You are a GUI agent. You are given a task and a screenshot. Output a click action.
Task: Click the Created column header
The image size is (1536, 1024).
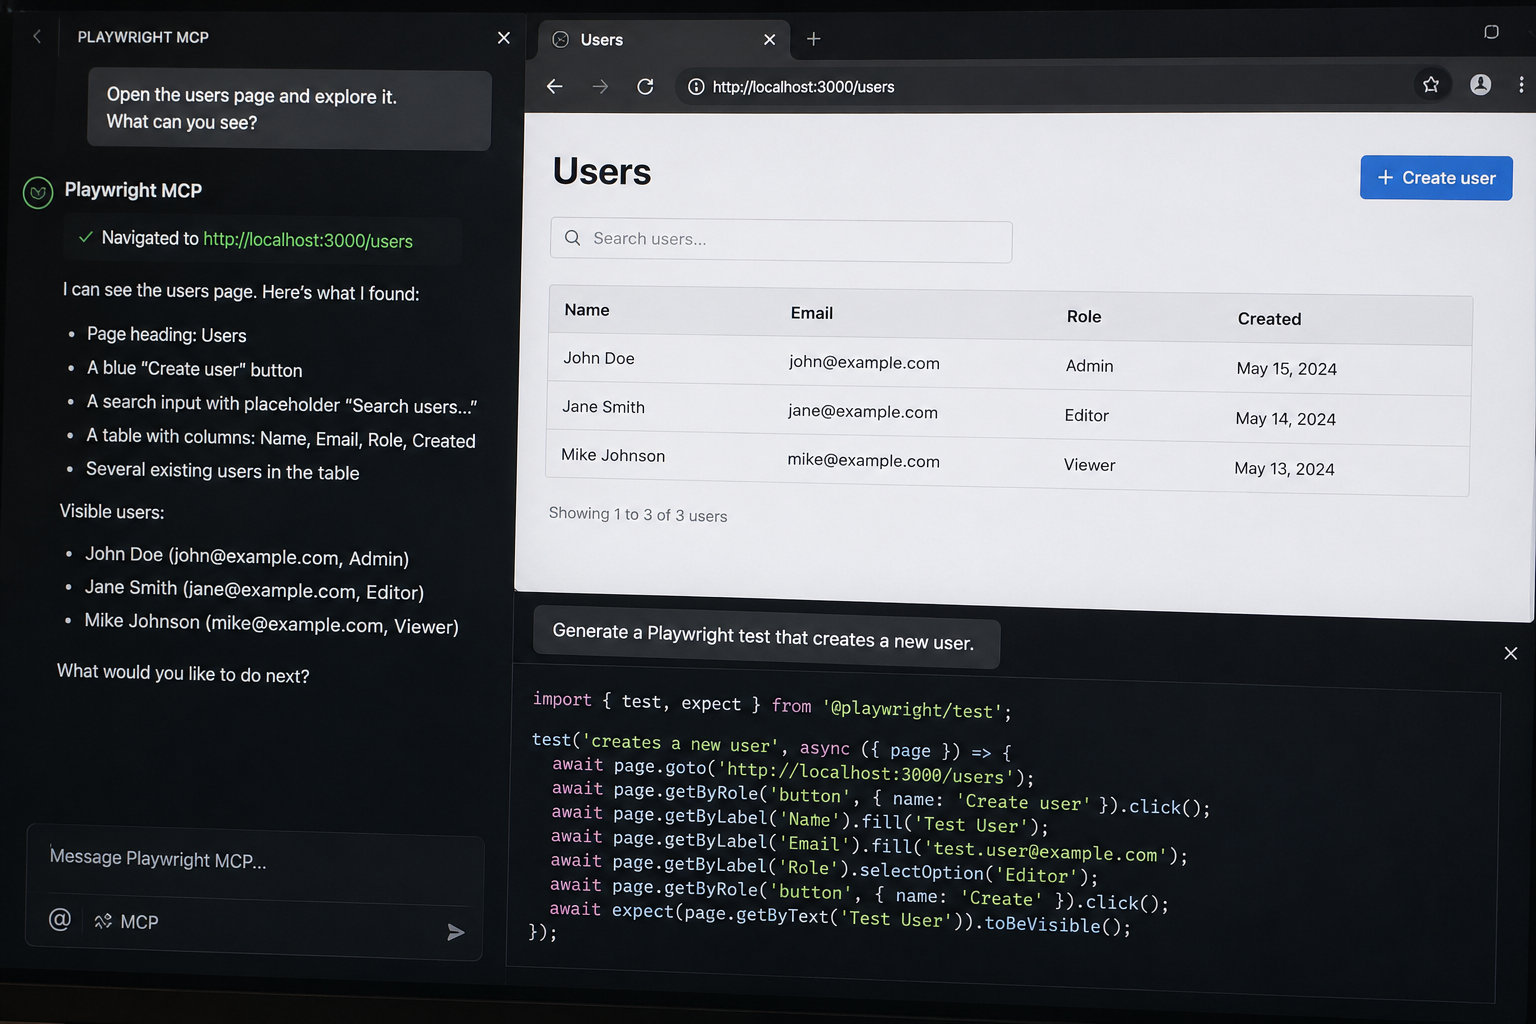tap(1270, 319)
